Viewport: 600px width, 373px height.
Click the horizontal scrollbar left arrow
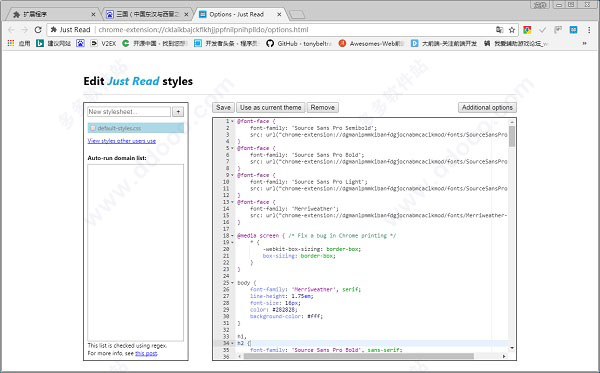click(x=240, y=356)
